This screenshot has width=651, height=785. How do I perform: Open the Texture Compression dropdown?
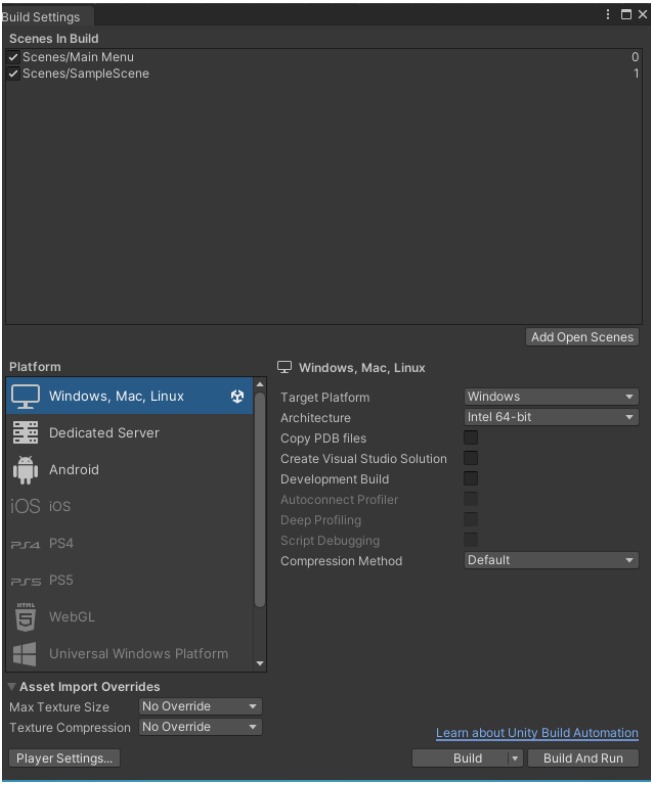pos(200,727)
